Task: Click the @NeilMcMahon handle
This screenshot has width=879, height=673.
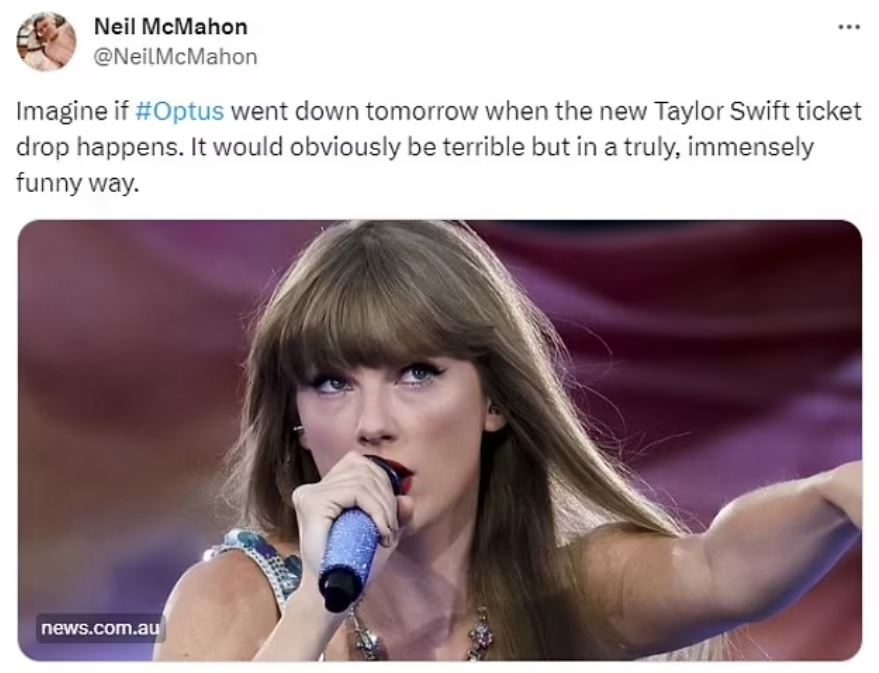Action: [175, 57]
